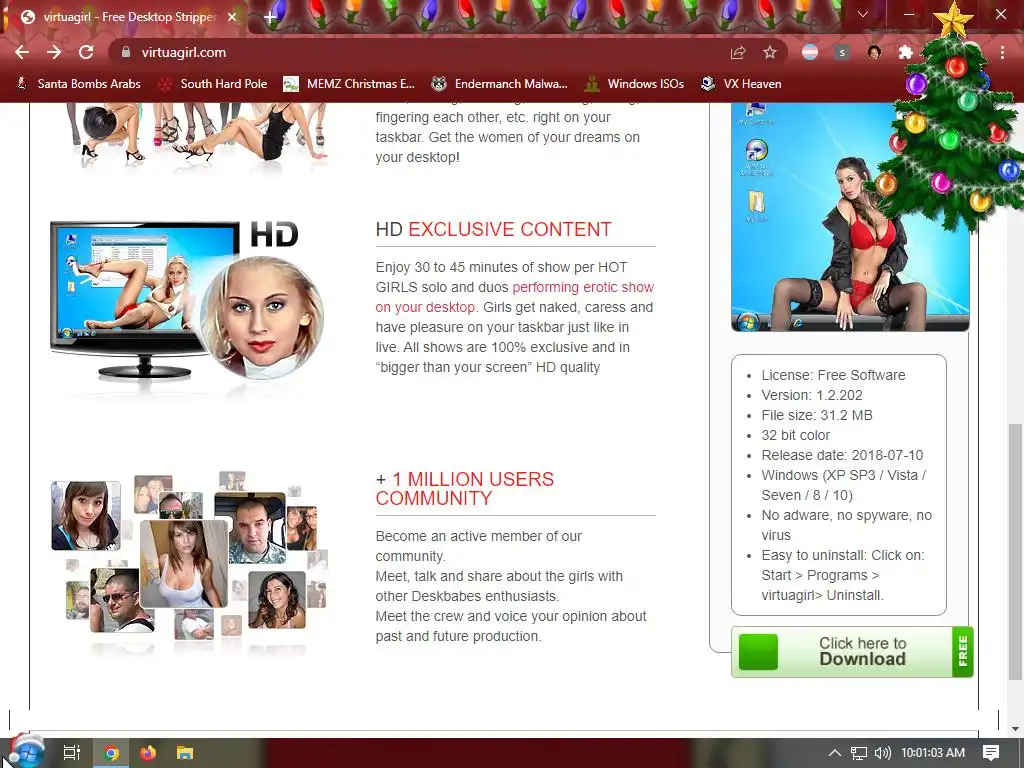This screenshot has width=1024, height=768.
Task: Open the notification center icon
Action: [x=991, y=753]
